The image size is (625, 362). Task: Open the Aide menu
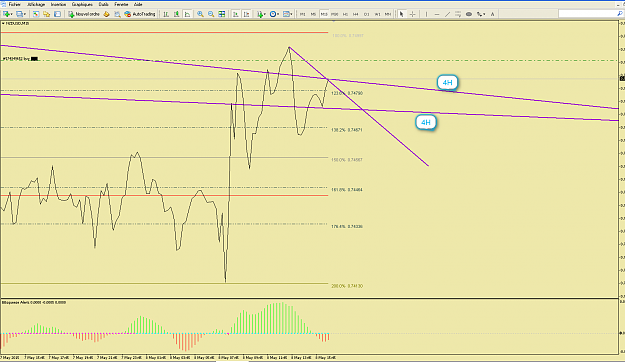(x=138, y=4)
